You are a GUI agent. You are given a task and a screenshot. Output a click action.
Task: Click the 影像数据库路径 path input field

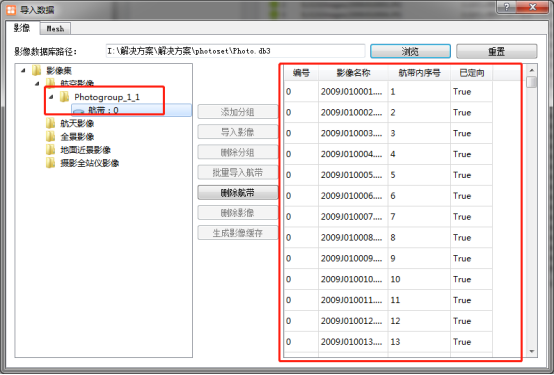point(235,51)
